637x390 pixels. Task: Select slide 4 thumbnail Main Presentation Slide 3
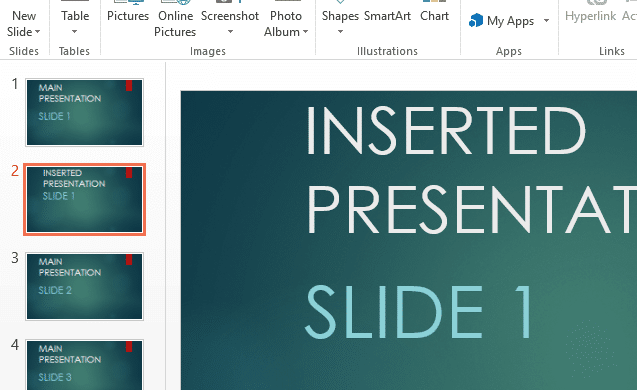pos(84,365)
